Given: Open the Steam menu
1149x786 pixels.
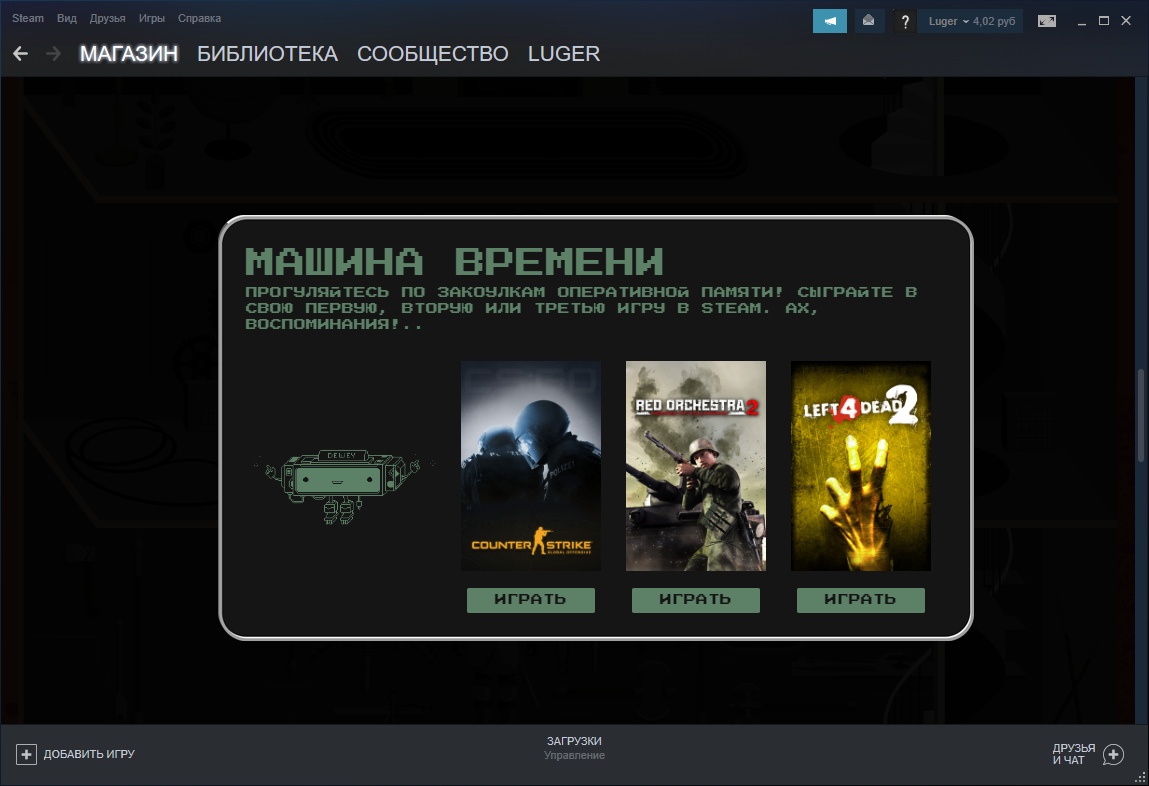Looking at the screenshot, I should (28, 19).
